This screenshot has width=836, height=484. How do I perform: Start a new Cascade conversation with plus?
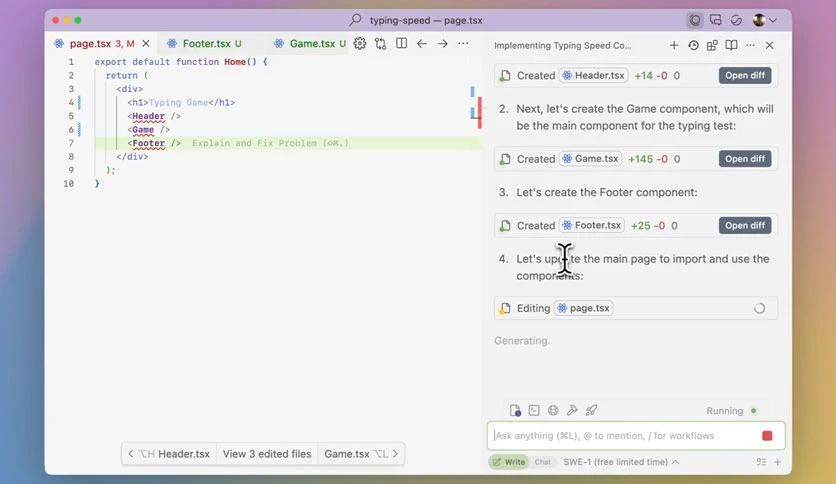pyautogui.click(x=674, y=45)
